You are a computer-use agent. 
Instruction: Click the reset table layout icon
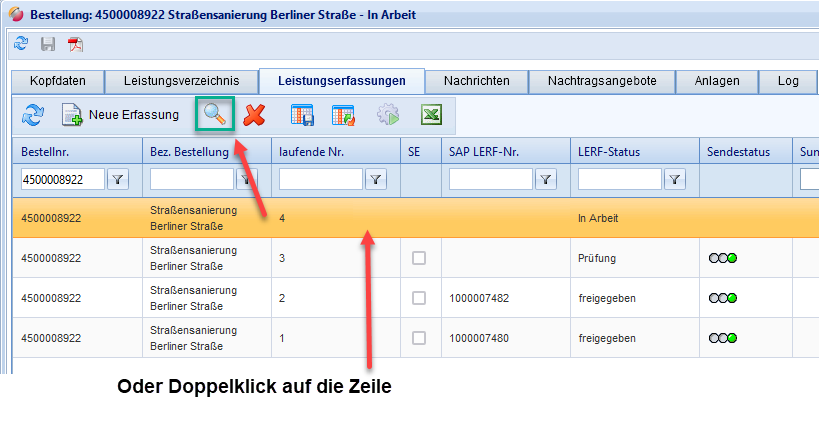[x=343, y=115]
